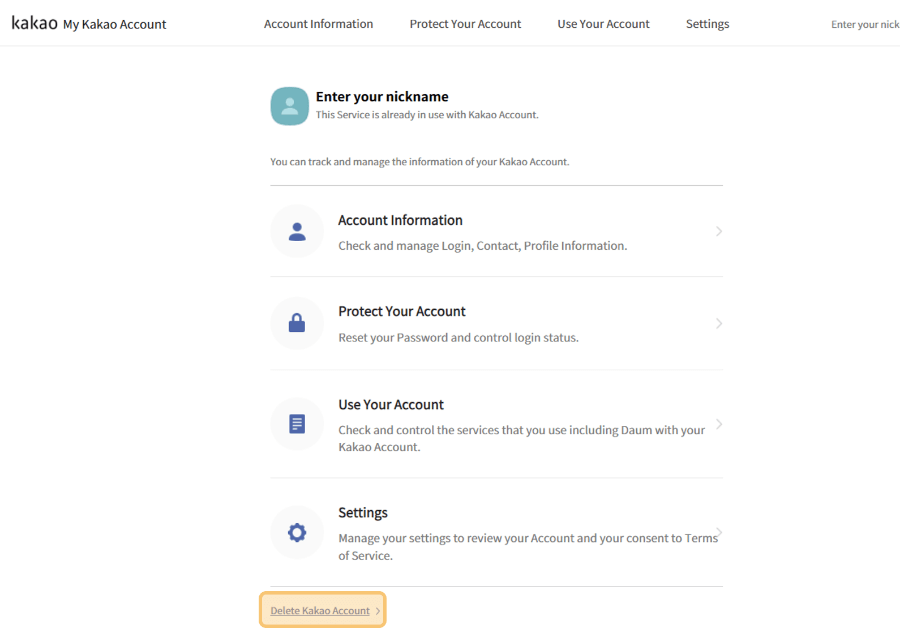Expand Protect Your Account via its right chevron
The height and width of the screenshot is (637, 900).
(x=719, y=324)
